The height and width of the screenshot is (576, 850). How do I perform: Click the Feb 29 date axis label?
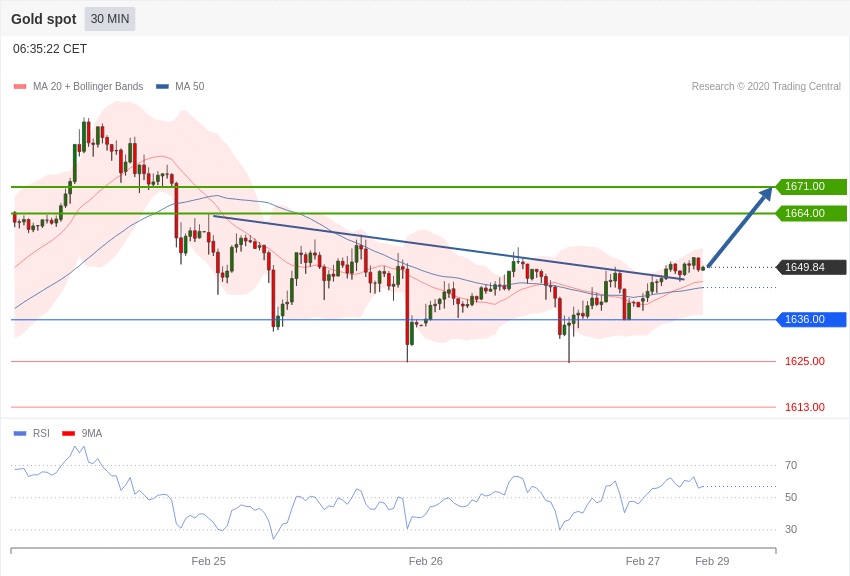pyautogui.click(x=712, y=561)
